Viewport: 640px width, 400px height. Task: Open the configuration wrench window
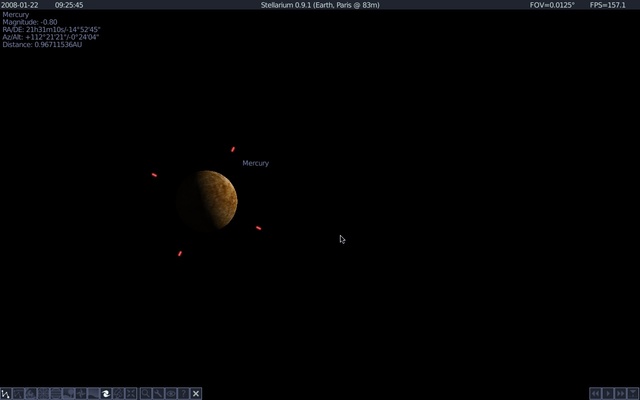coord(158,393)
